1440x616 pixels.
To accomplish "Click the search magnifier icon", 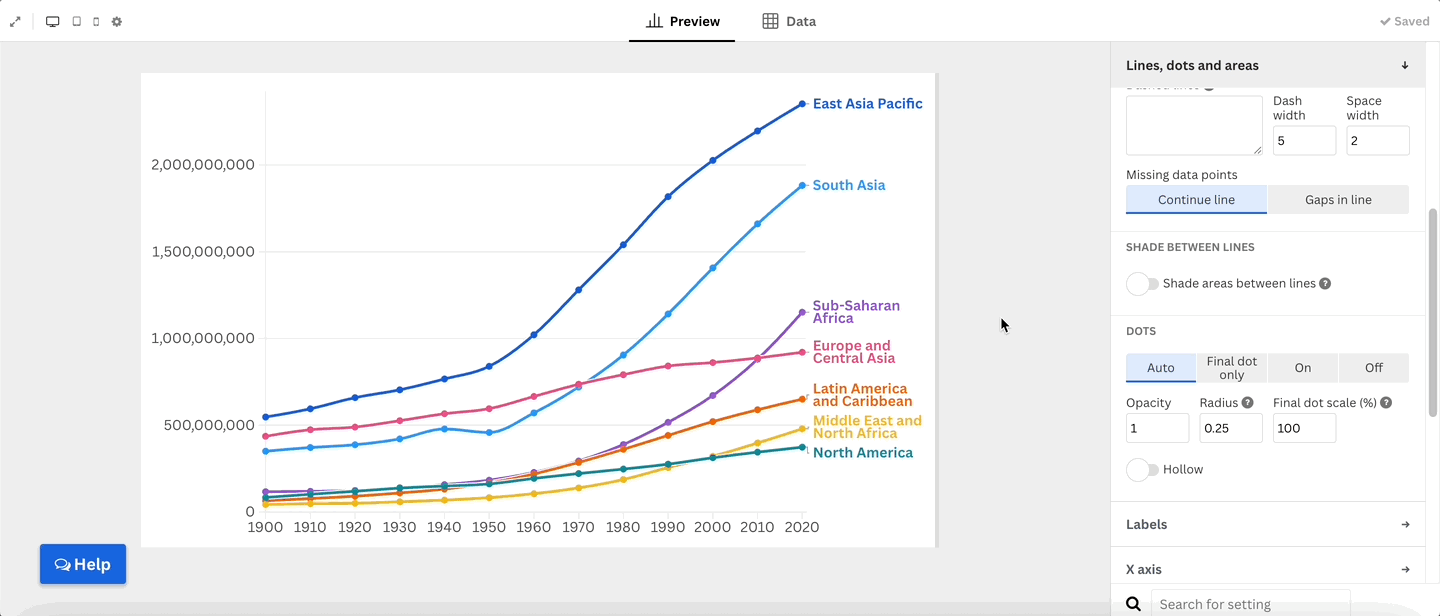I will 1134,604.
